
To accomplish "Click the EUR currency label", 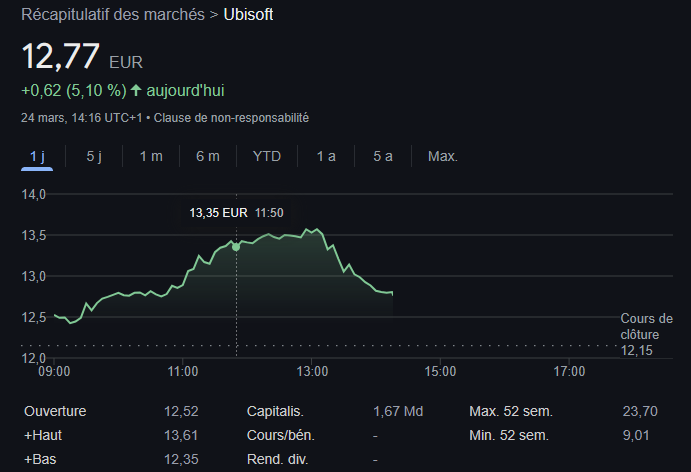I will coord(126,62).
